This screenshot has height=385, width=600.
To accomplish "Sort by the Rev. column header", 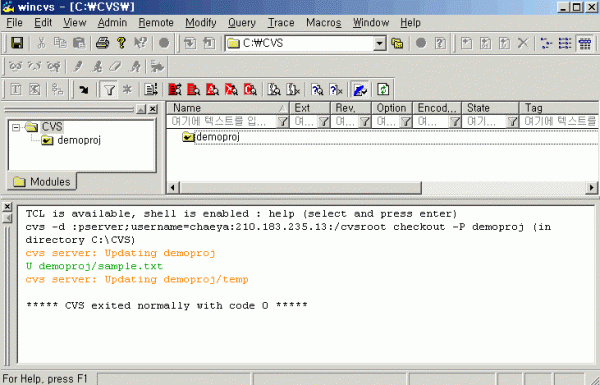I will [x=351, y=108].
